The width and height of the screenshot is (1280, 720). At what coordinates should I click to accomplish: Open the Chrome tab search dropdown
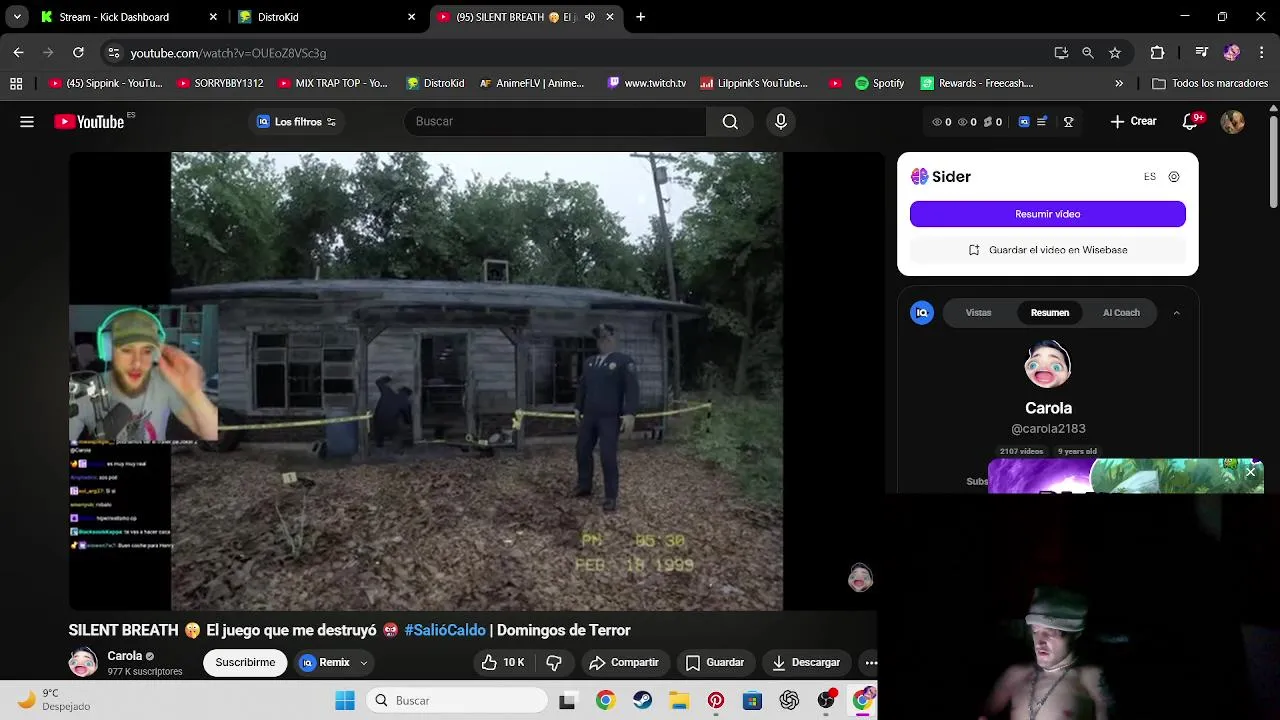[17, 17]
